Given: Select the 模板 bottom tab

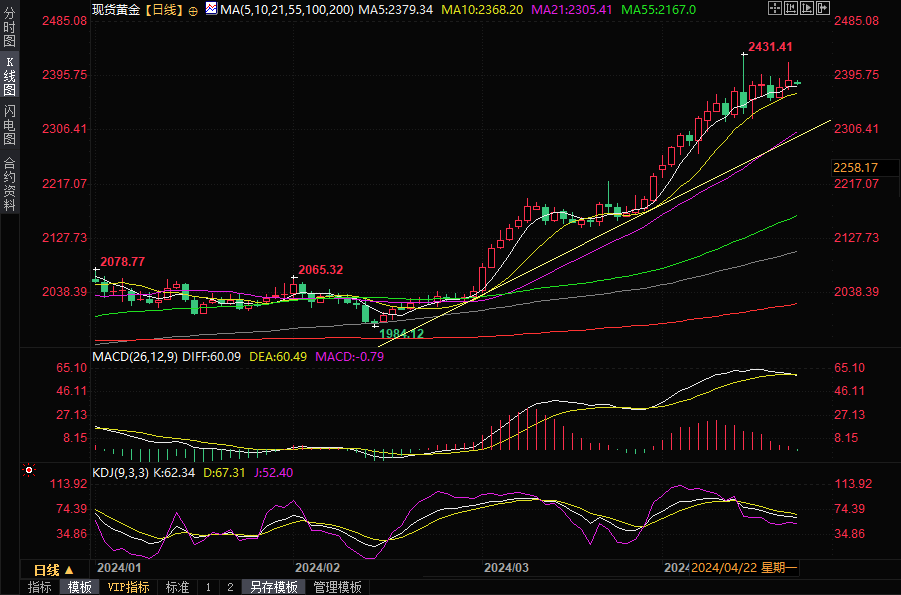Looking at the screenshot, I should click(80, 587).
